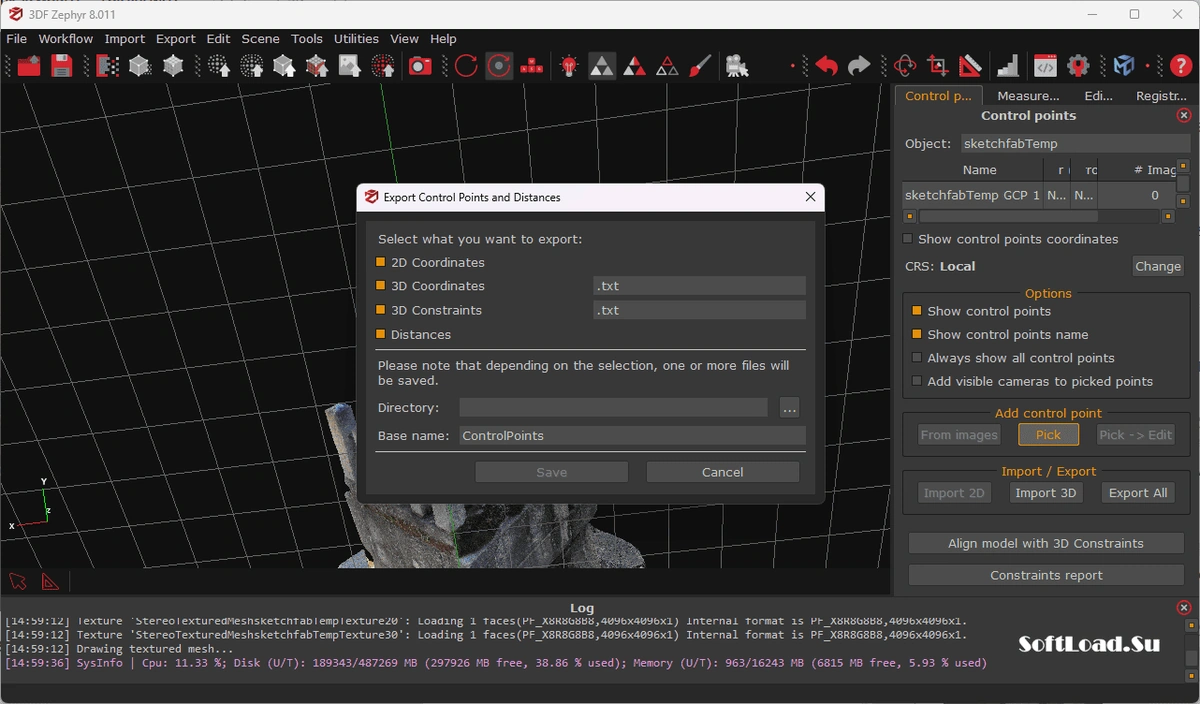Toggle the 3D Coordinates export checkbox
Image resolution: width=1200 pixels, height=704 pixels.
pyautogui.click(x=381, y=286)
